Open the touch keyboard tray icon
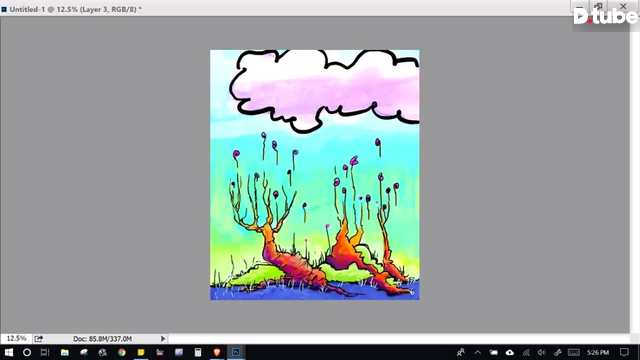This screenshot has height=360, width=640. click(x=573, y=352)
